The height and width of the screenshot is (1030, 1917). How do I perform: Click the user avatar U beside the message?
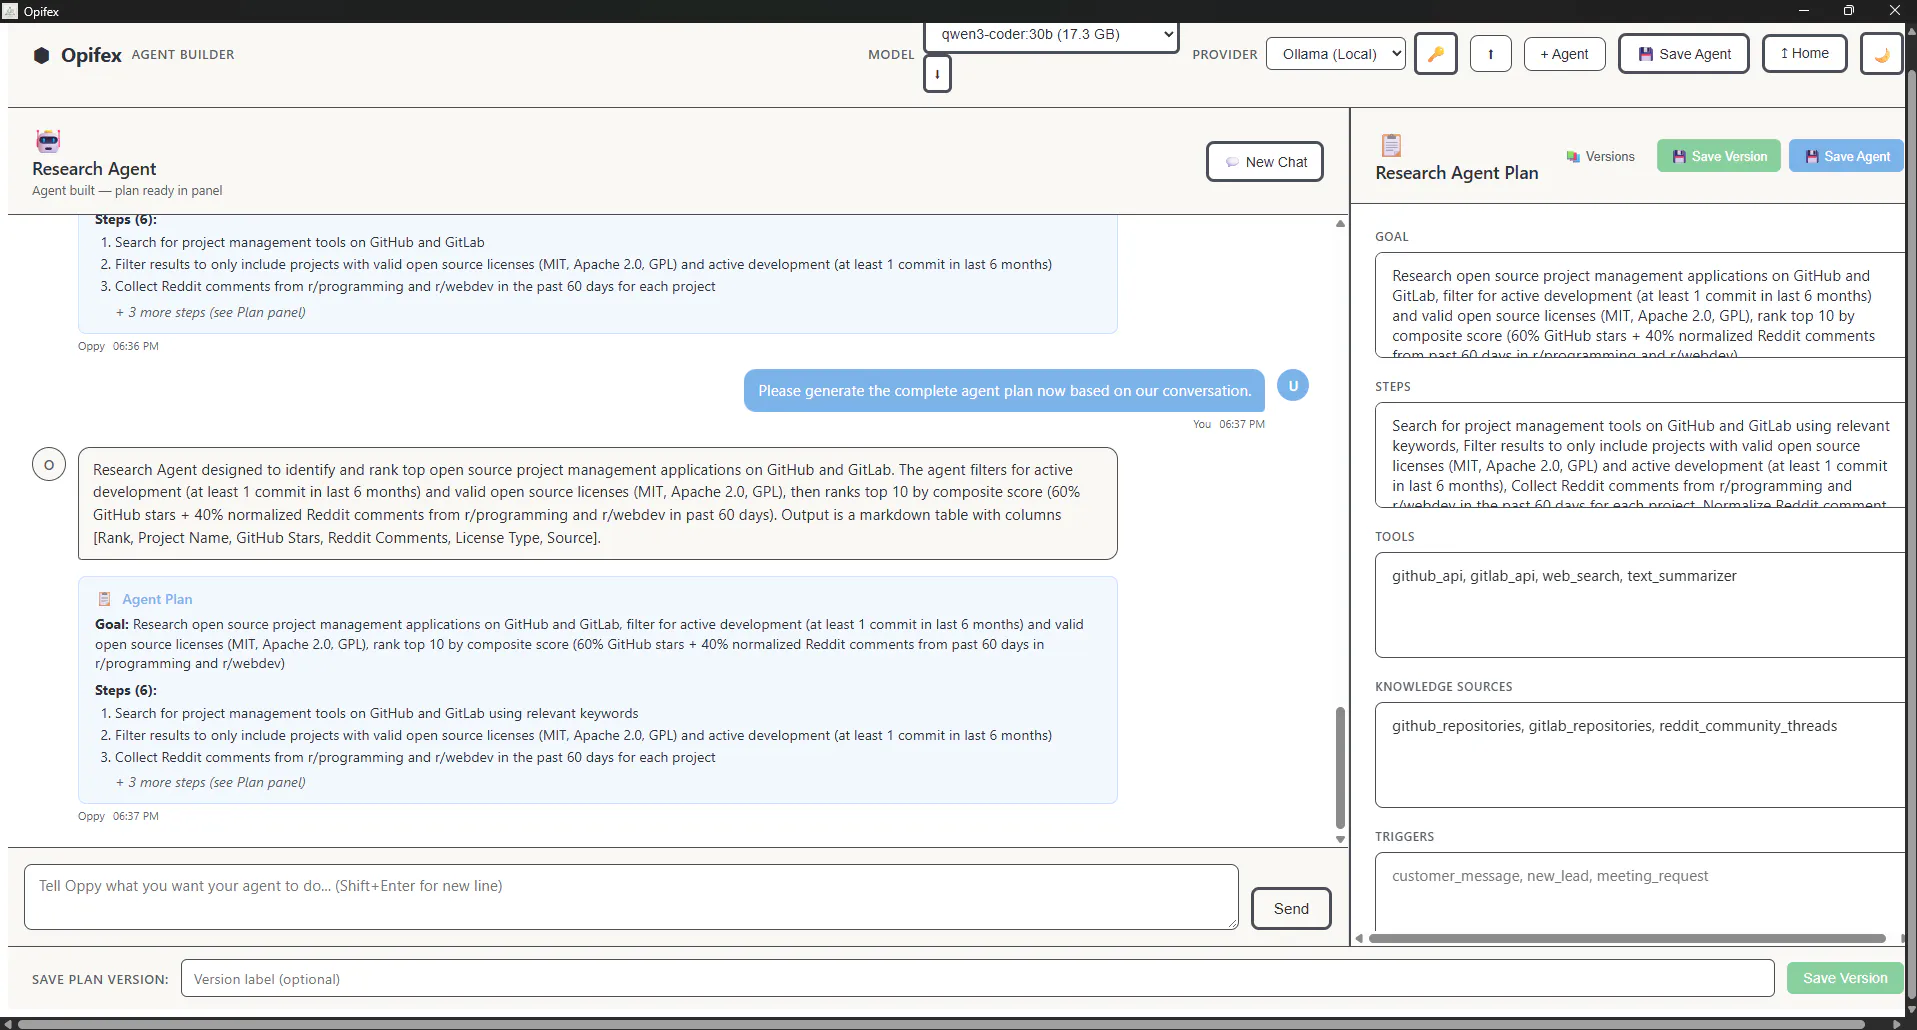(1293, 385)
